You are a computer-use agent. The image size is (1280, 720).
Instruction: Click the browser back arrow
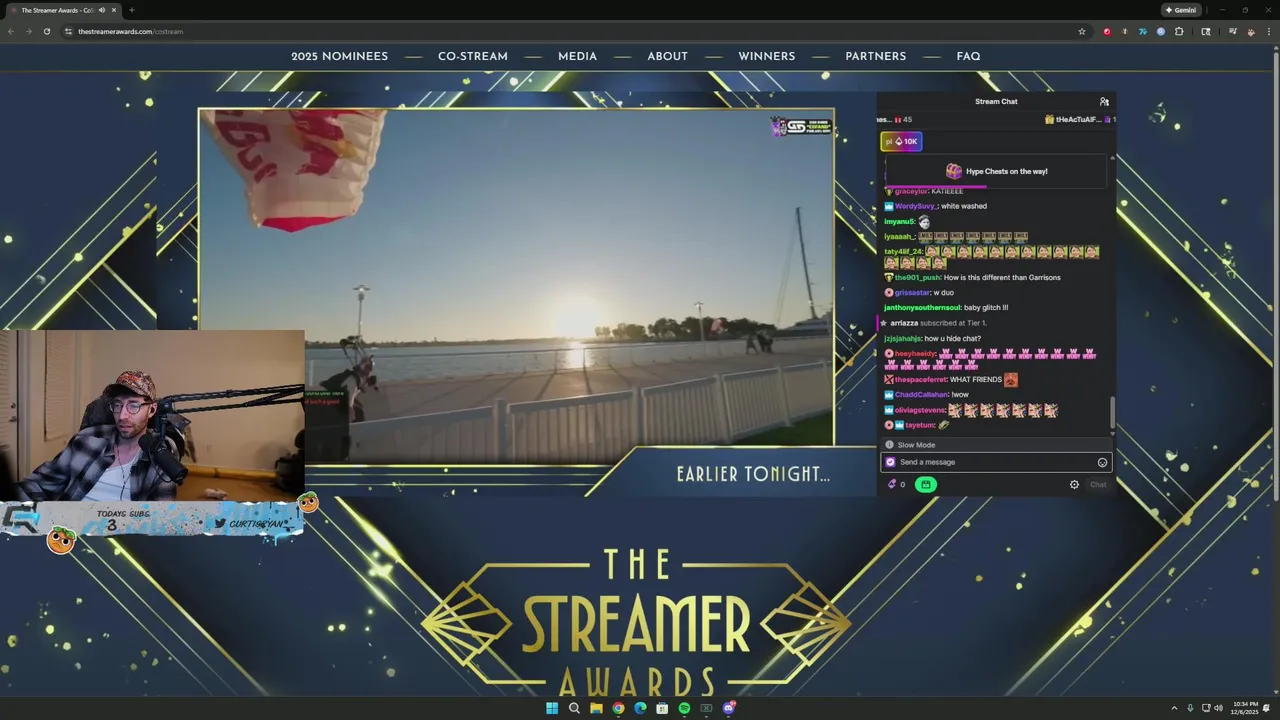point(11,31)
